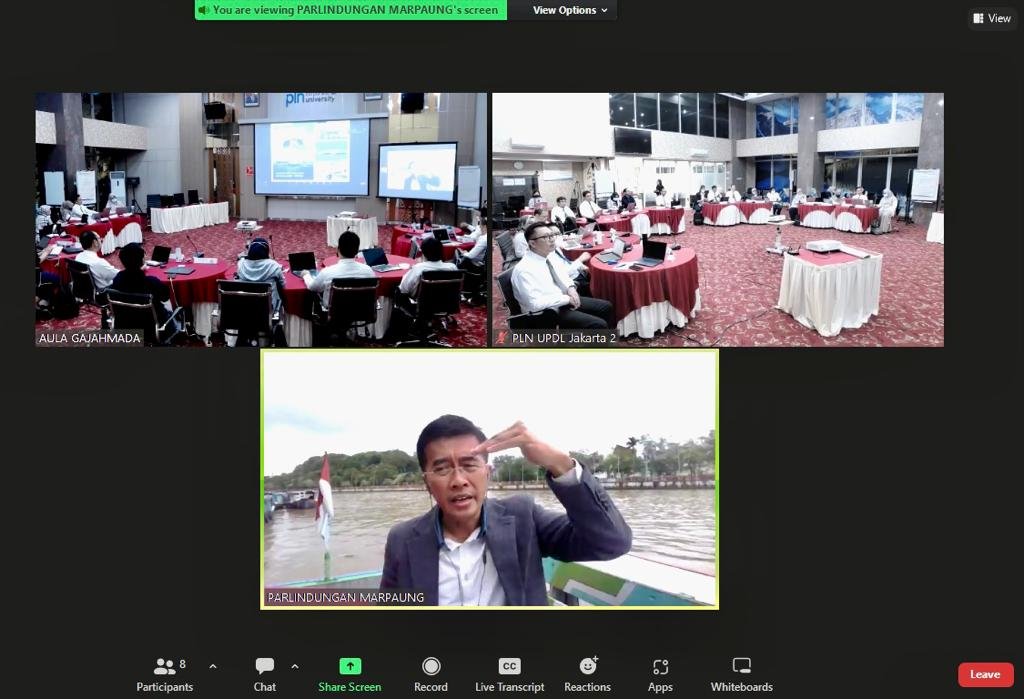The image size is (1024, 699).
Task: Start recording with the Record button
Action: [431, 674]
